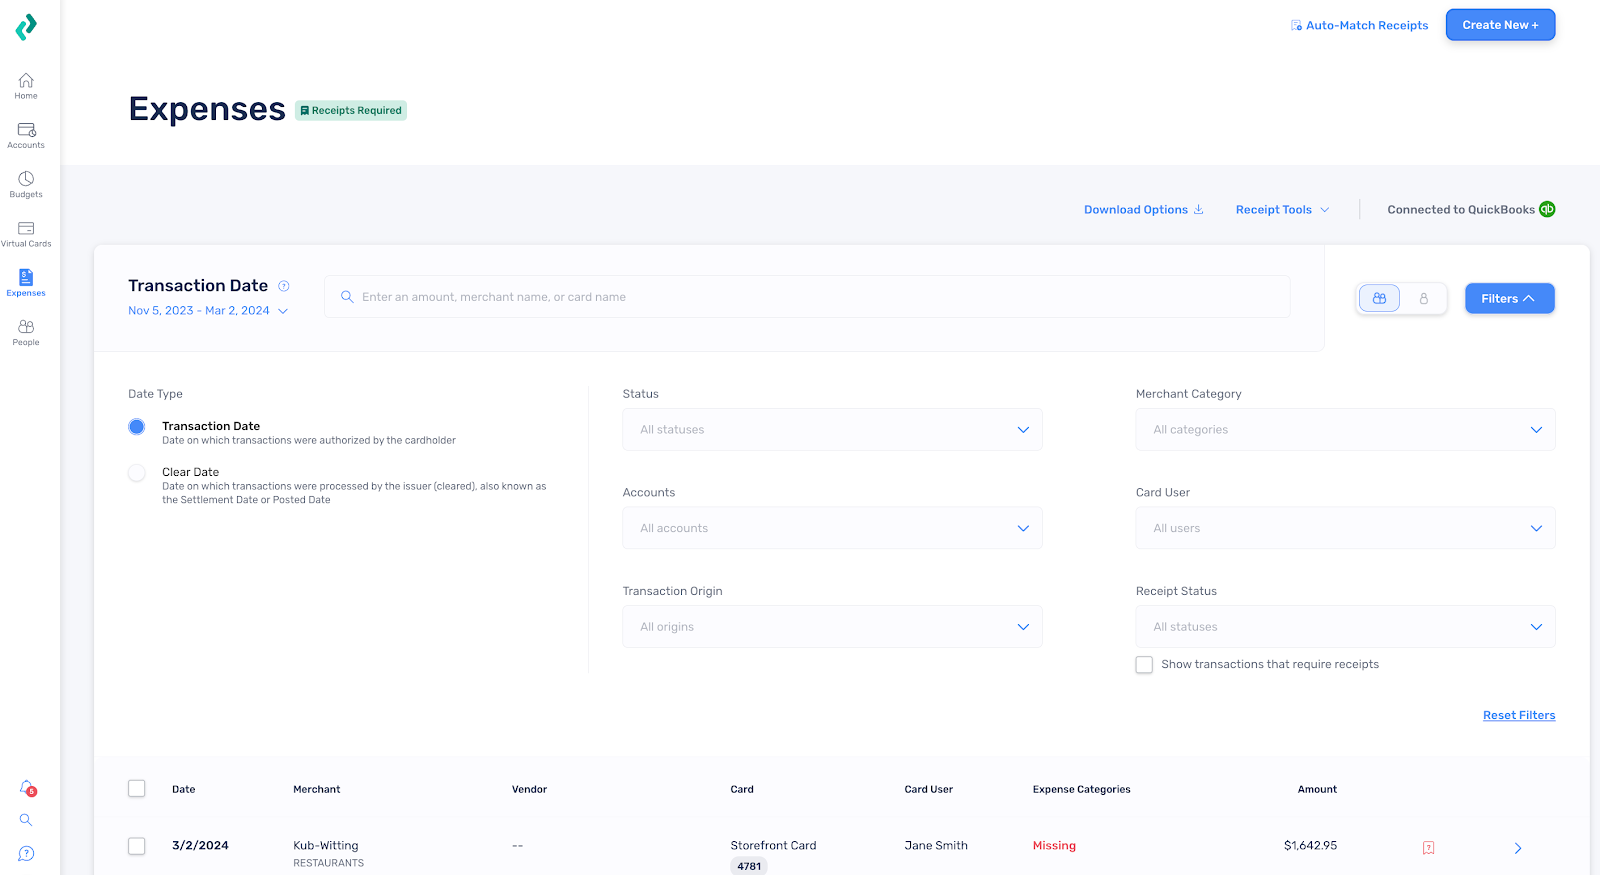Open the Receipt Tools menu
The height and width of the screenshot is (875, 1600).
coord(1282,210)
